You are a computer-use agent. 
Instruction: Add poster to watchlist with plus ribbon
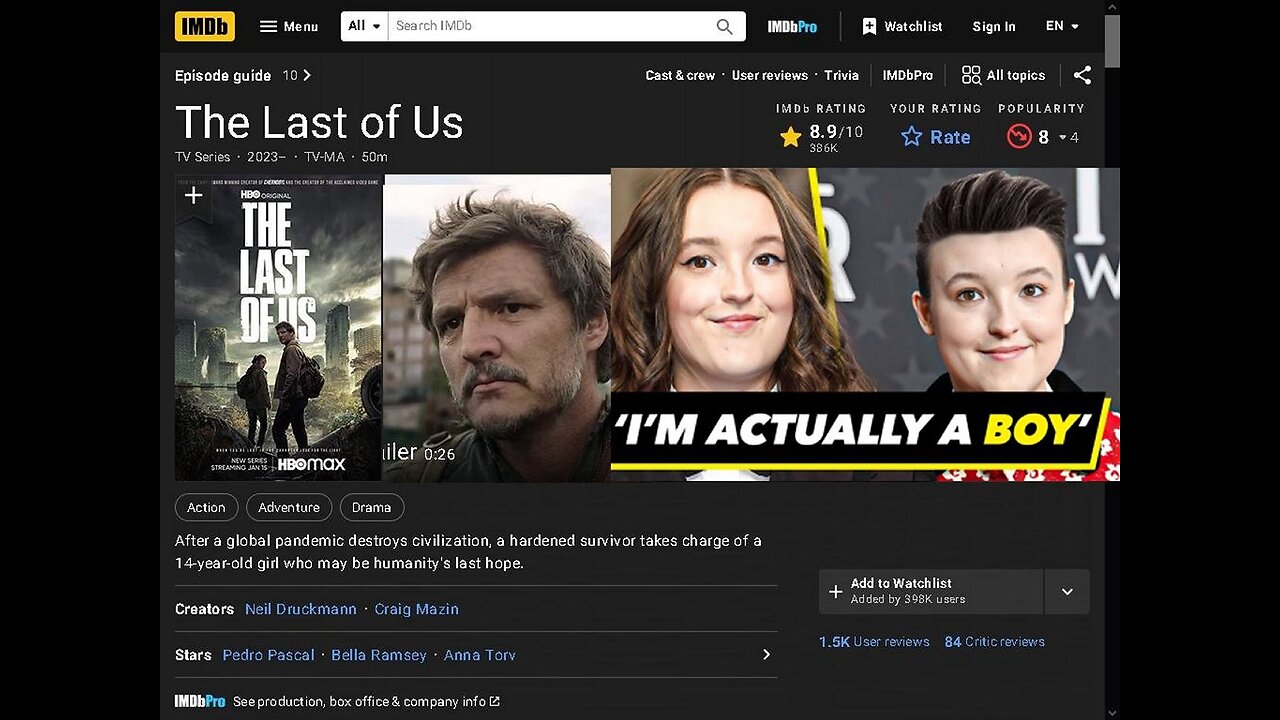[x=193, y=196]
